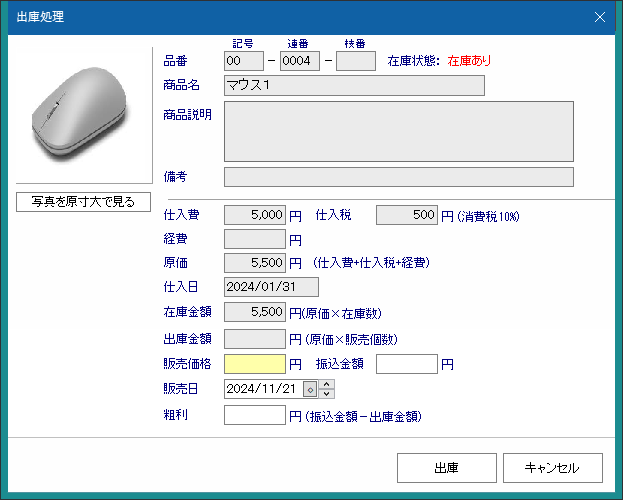Click the 販売日 up spinner arrow

click(328, 384)
